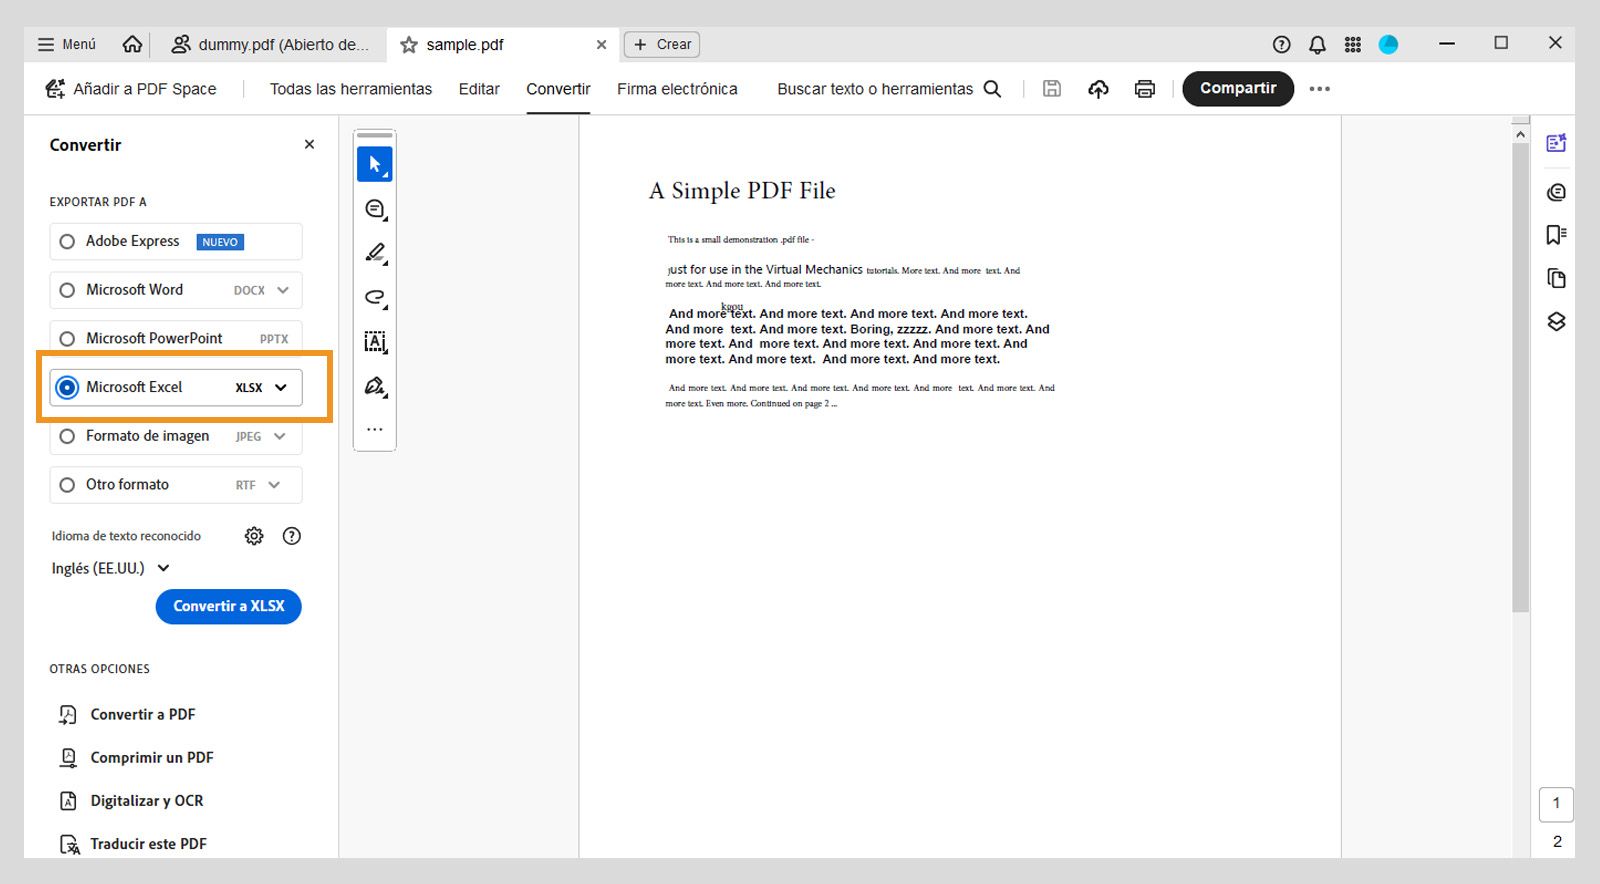Click the scroll up arrow
1600x884 pixels.
click(1520, 134)
